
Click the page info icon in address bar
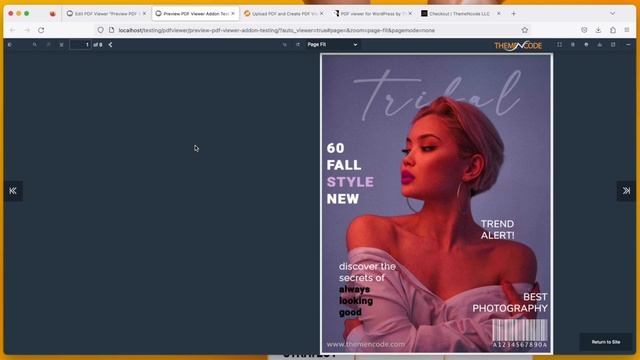click(111, 30)
